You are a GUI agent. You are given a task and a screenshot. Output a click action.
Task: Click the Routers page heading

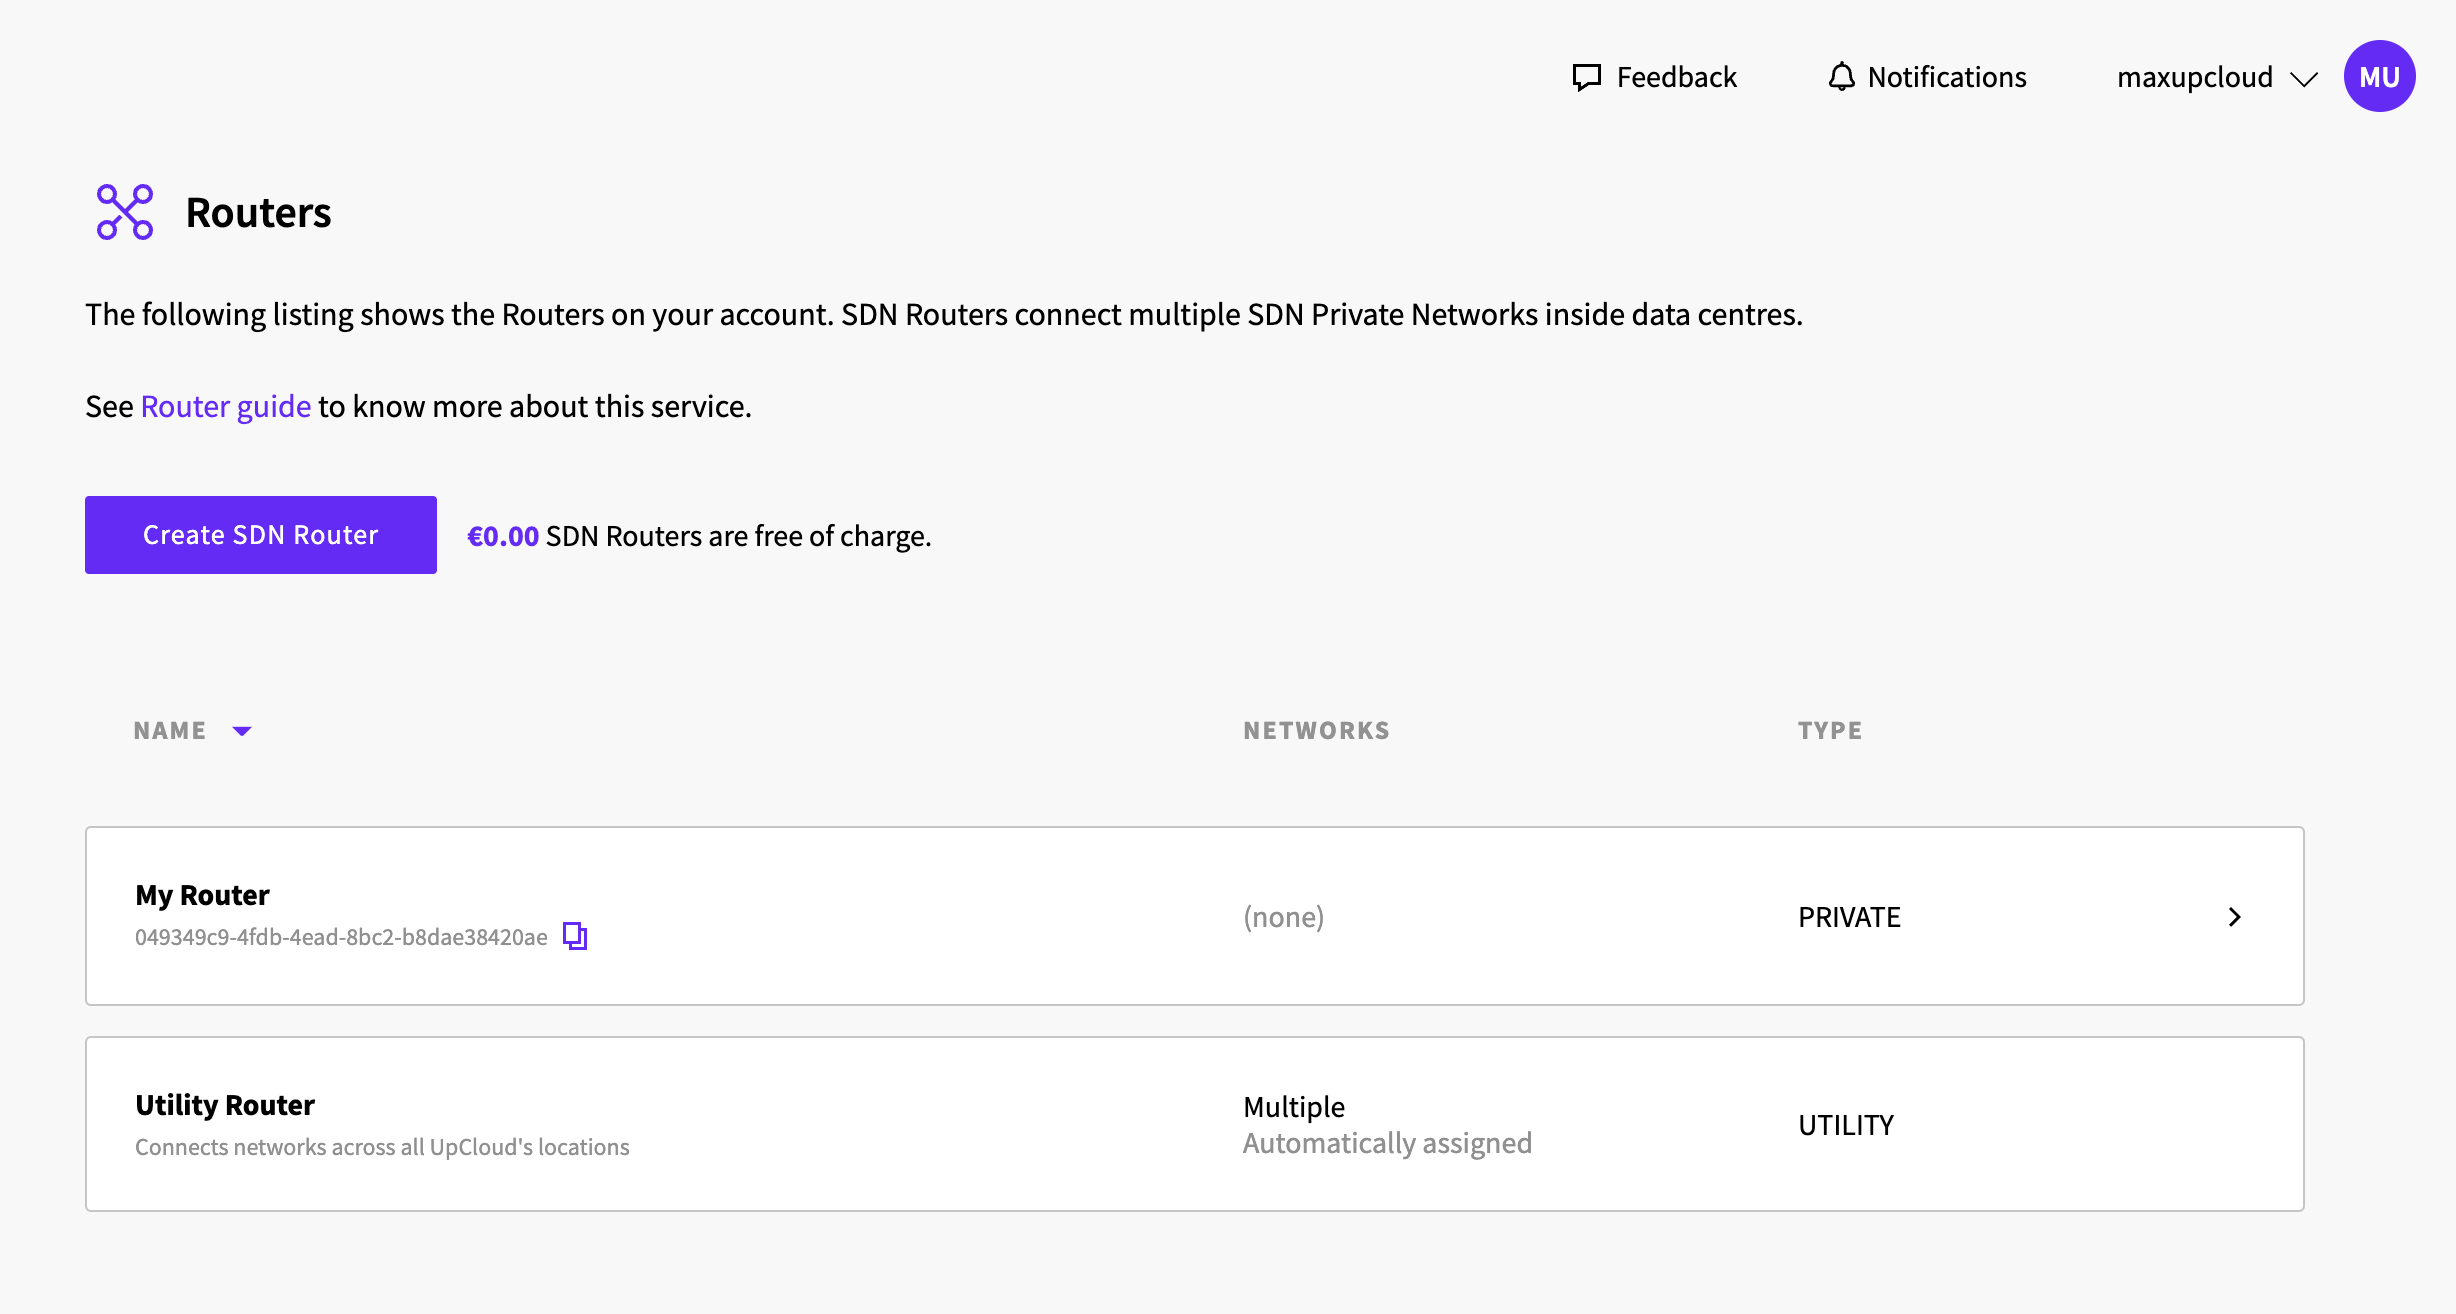coord(258,213)
